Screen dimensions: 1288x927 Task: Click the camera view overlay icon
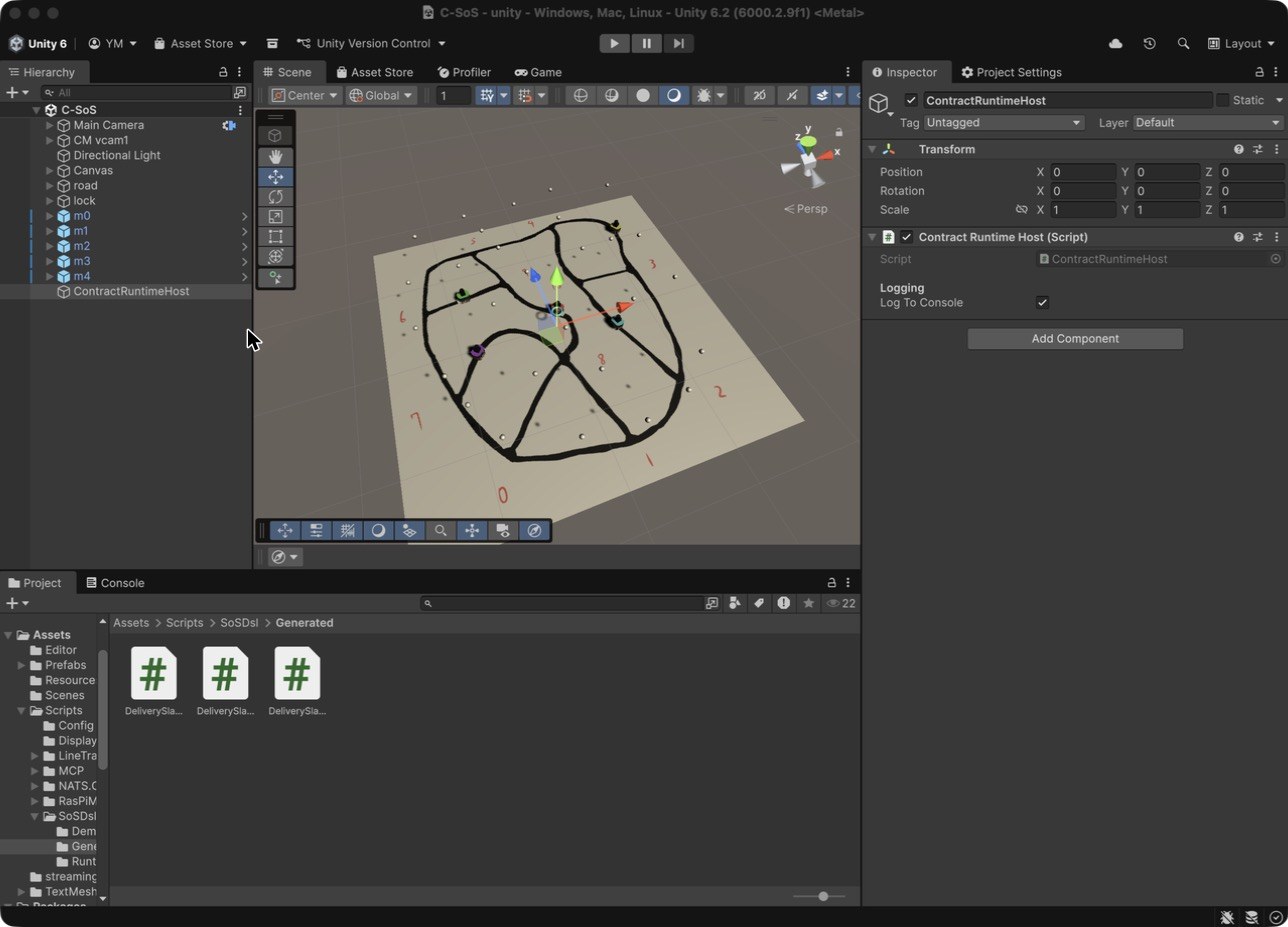tap(503, 531)
